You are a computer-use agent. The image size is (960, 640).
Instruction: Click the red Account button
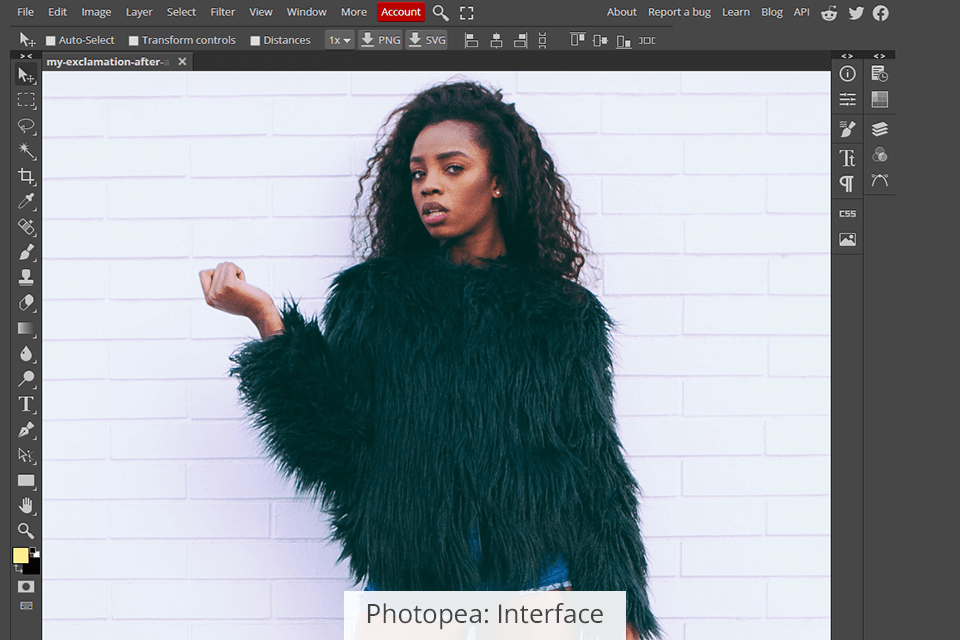click(401, 12)
